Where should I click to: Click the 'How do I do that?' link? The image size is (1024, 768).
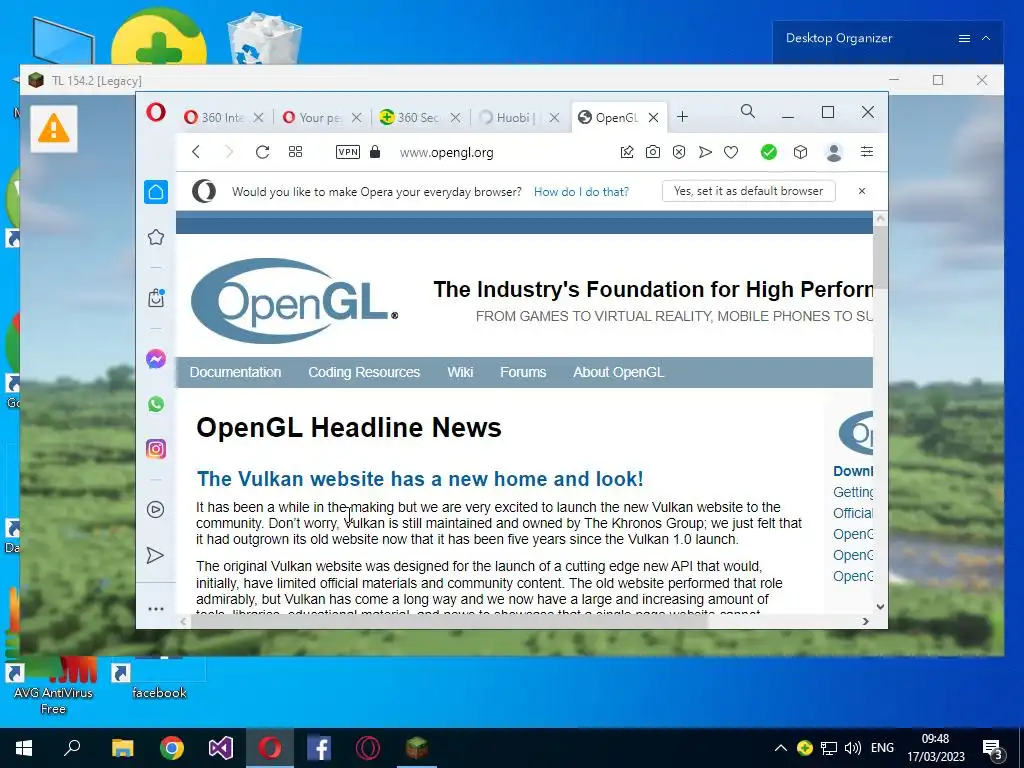[581, 191]
